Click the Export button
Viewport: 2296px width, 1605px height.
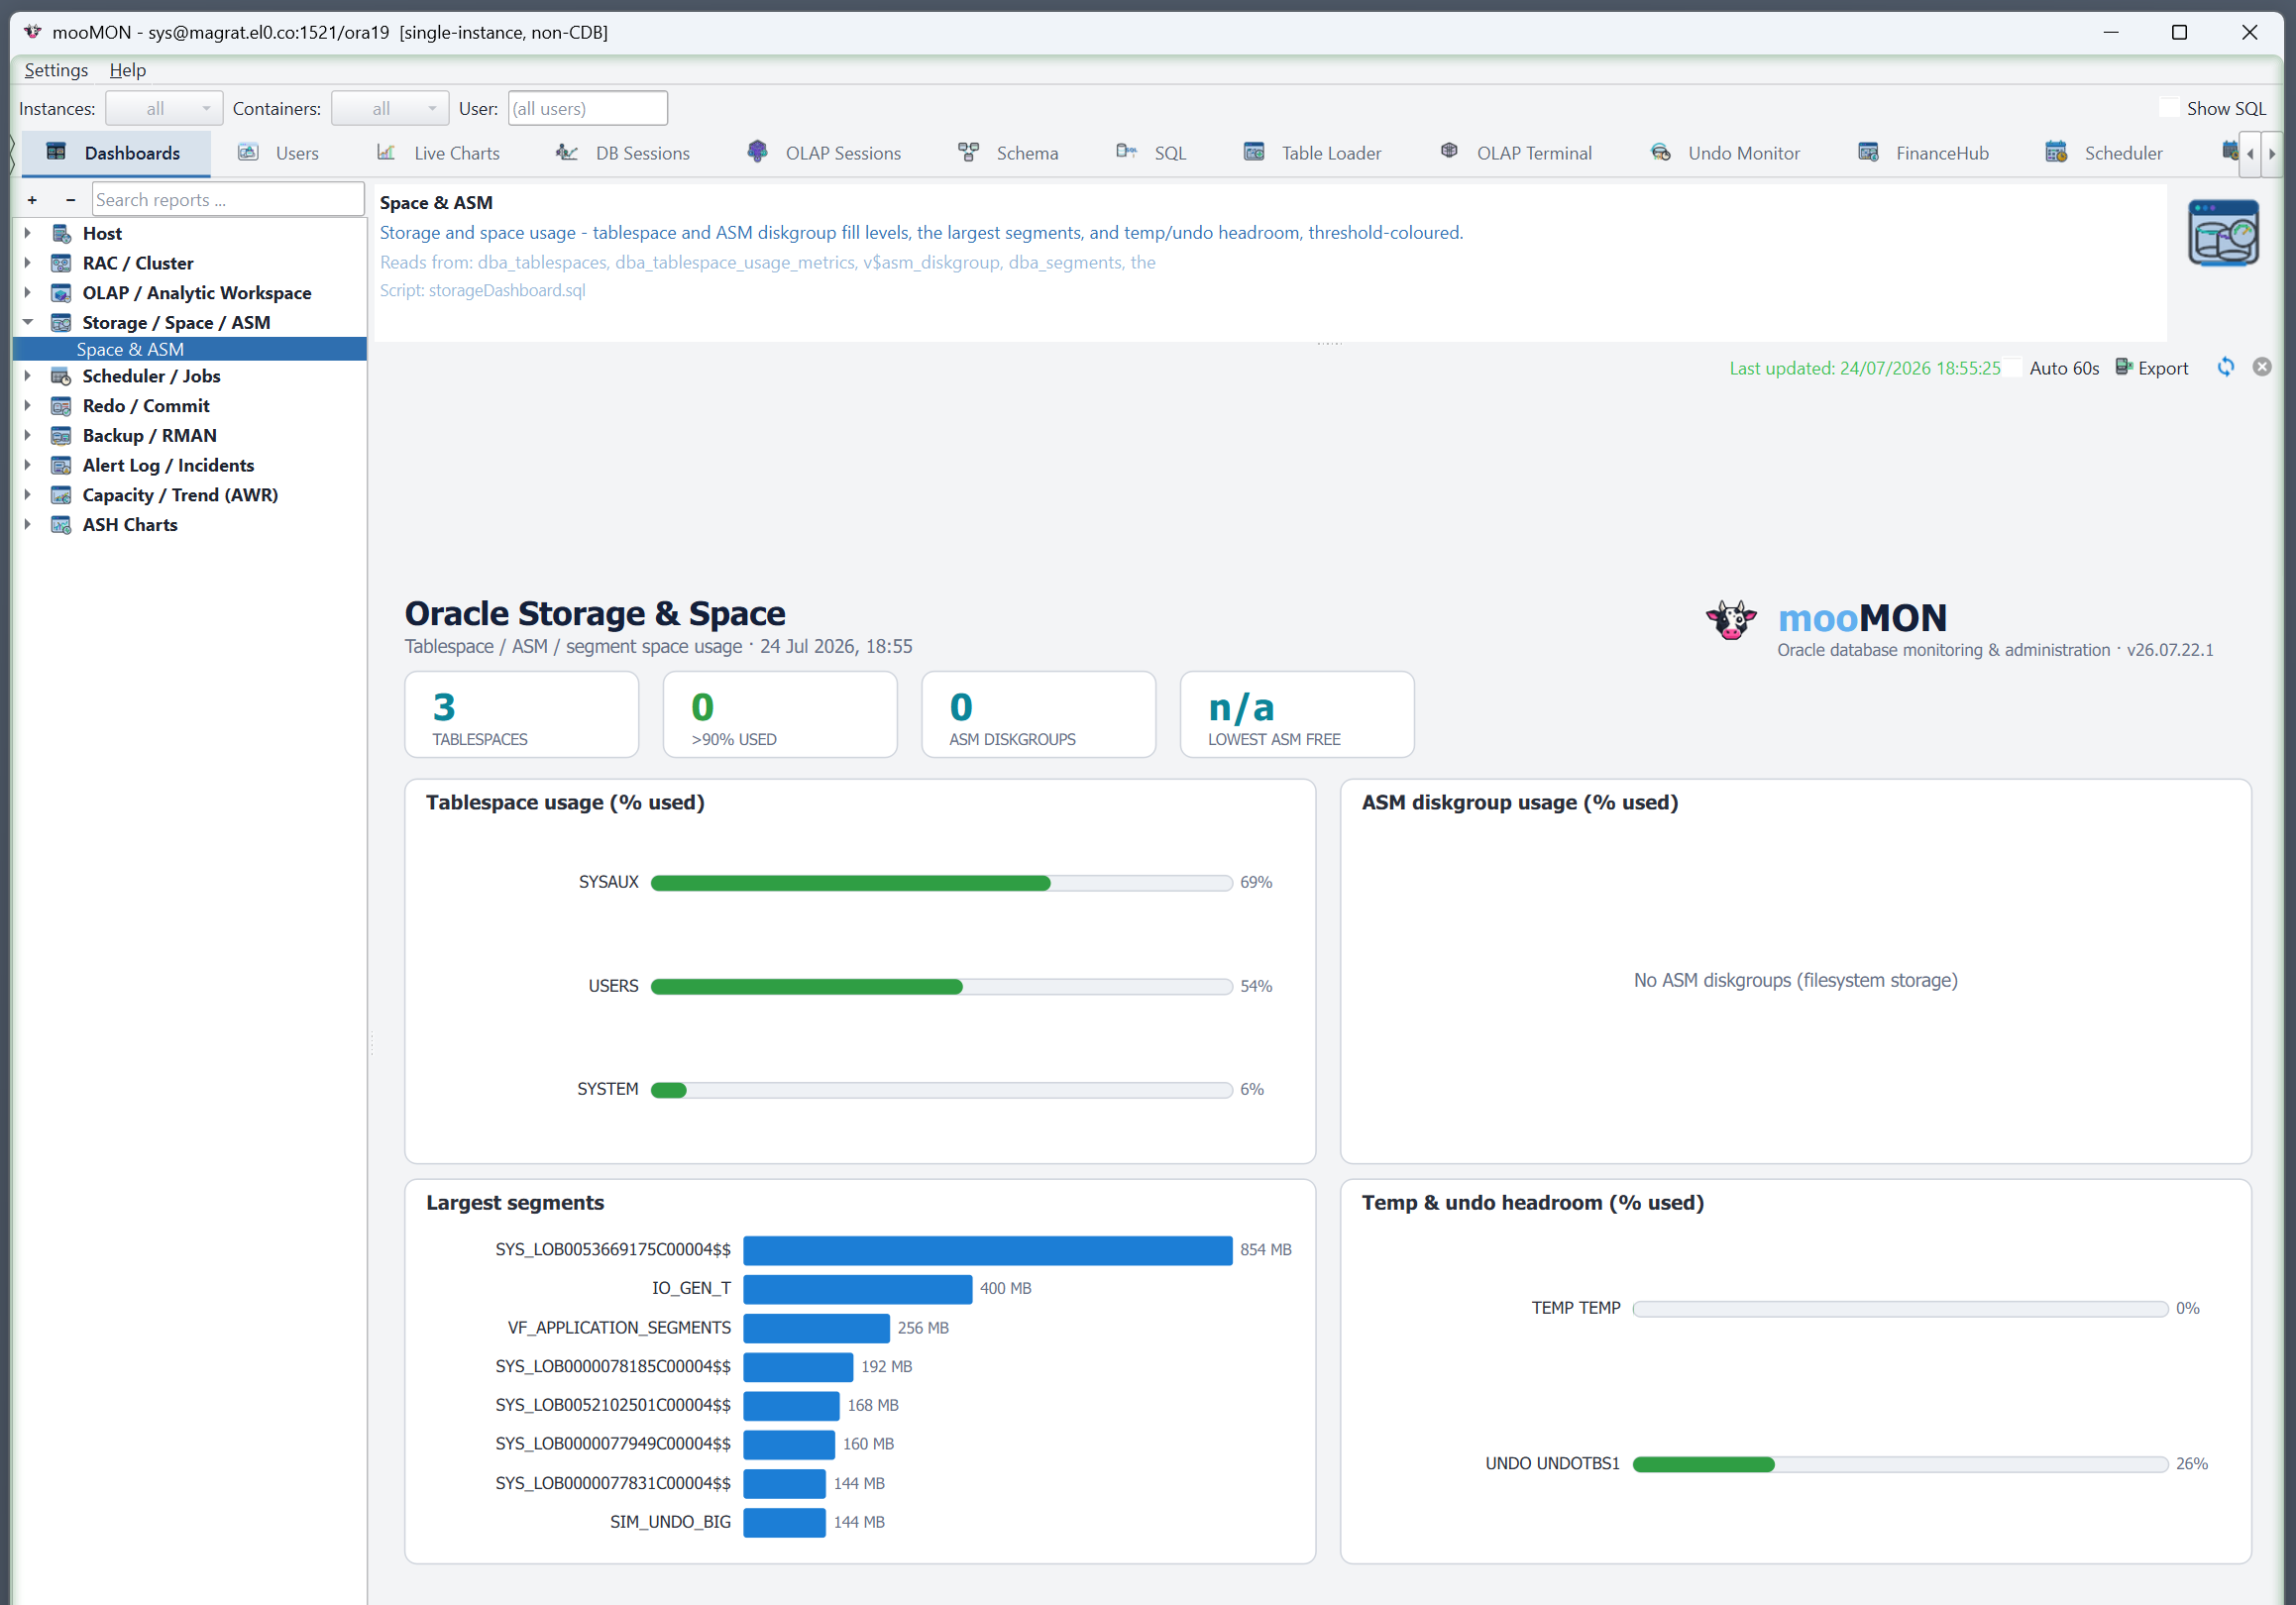[2152, 368]
